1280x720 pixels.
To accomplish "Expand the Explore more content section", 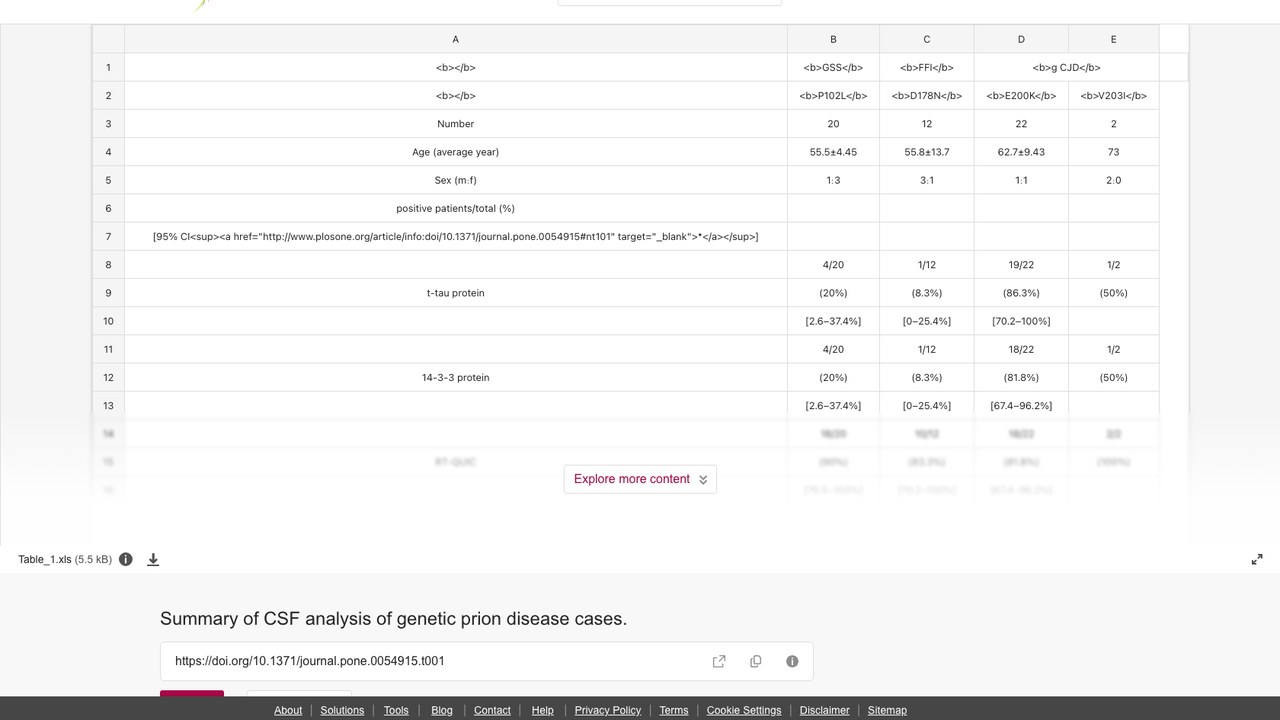I will [x=640, y=479].
